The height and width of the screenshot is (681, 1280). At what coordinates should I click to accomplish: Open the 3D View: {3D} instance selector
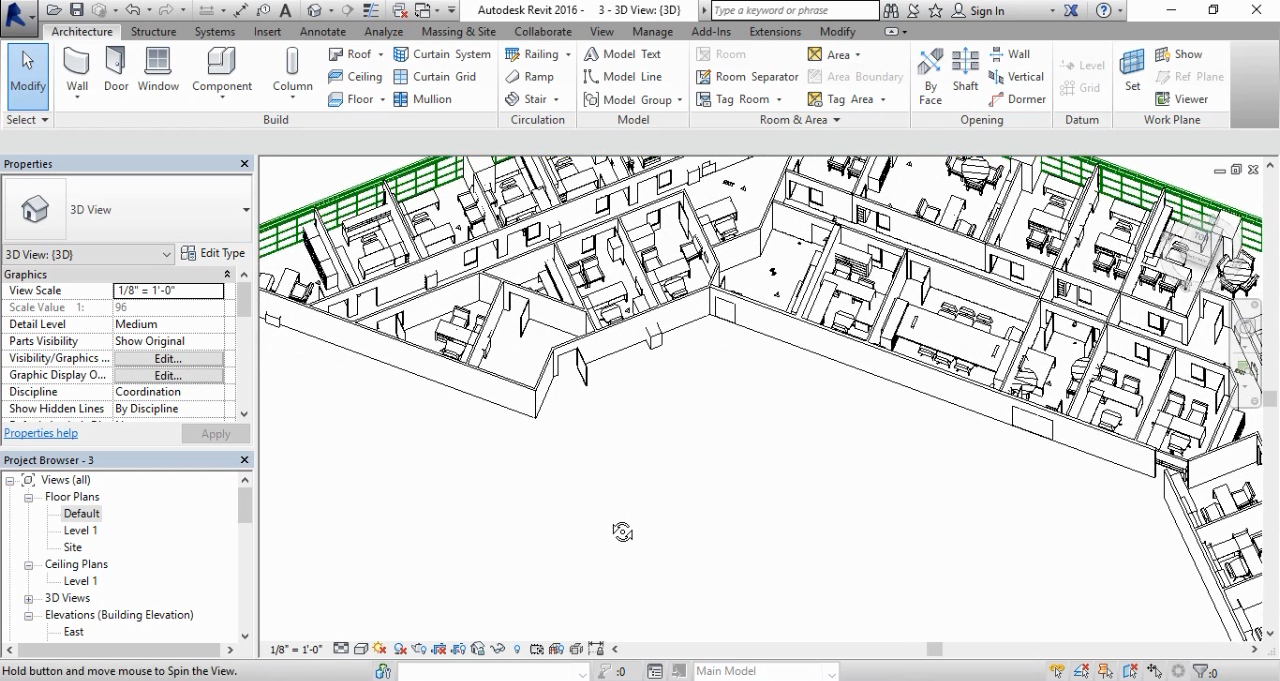coord(88,254)
